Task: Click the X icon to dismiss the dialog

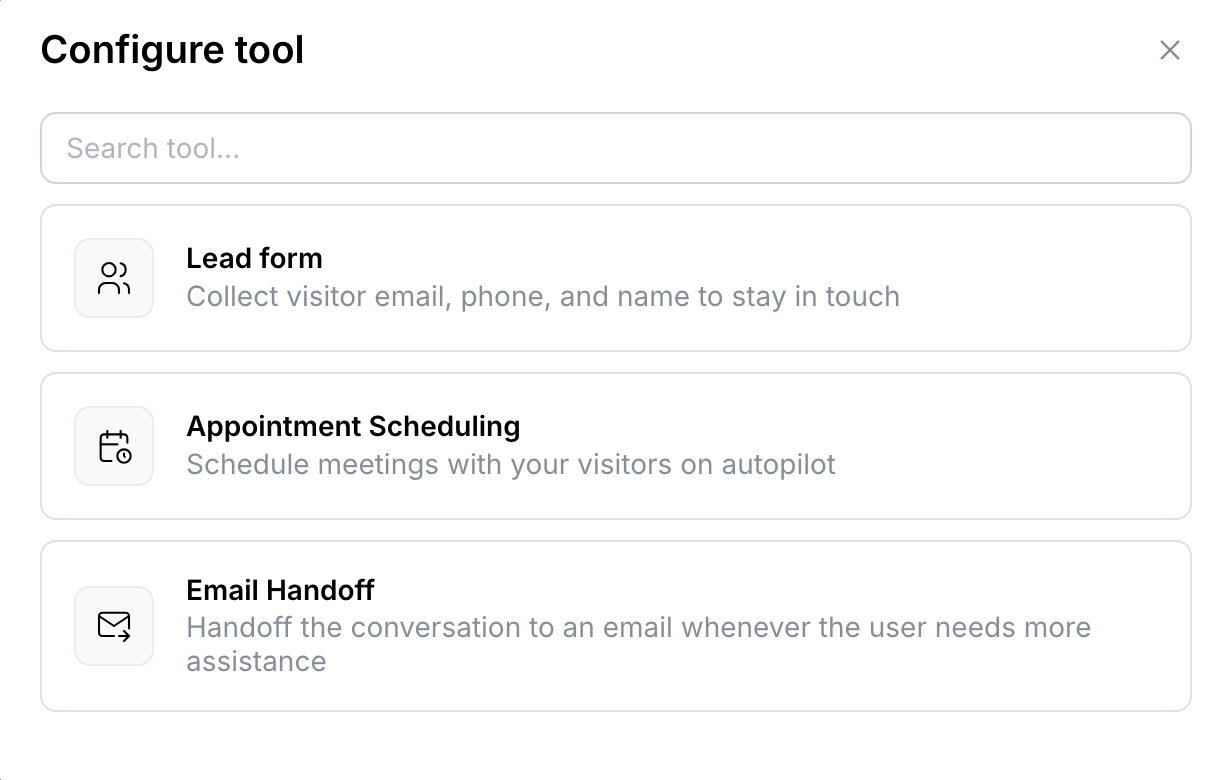Action: (x=1170, y=50)
